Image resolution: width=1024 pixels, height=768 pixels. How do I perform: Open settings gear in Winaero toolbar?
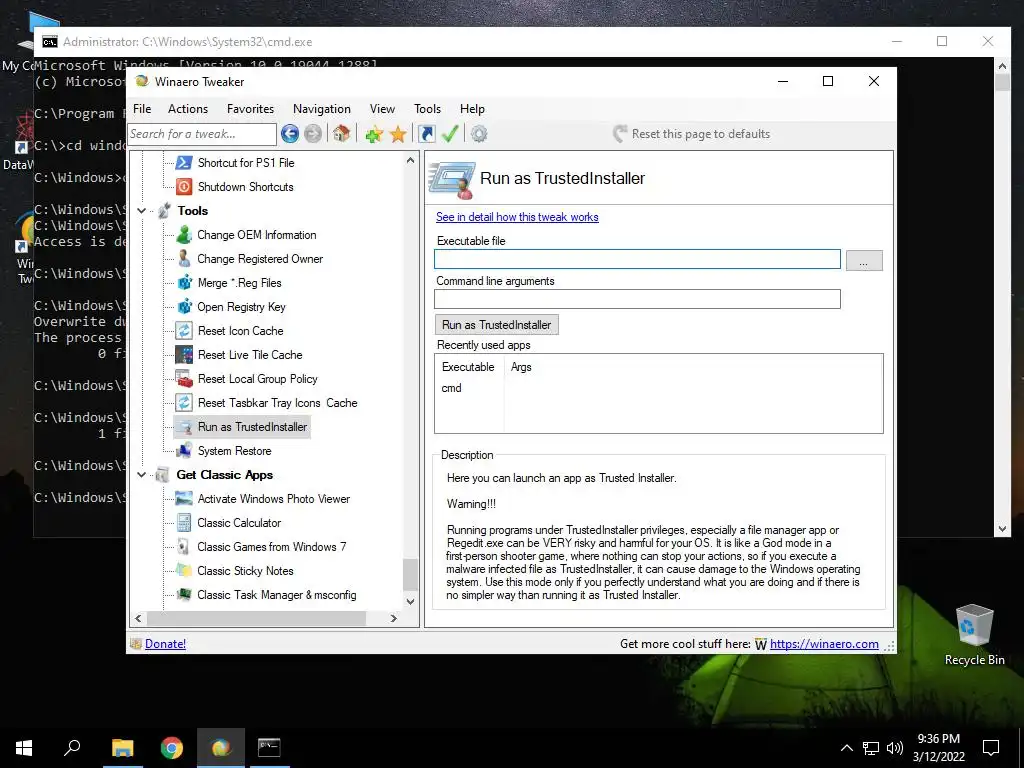click(x=479, y=134)
